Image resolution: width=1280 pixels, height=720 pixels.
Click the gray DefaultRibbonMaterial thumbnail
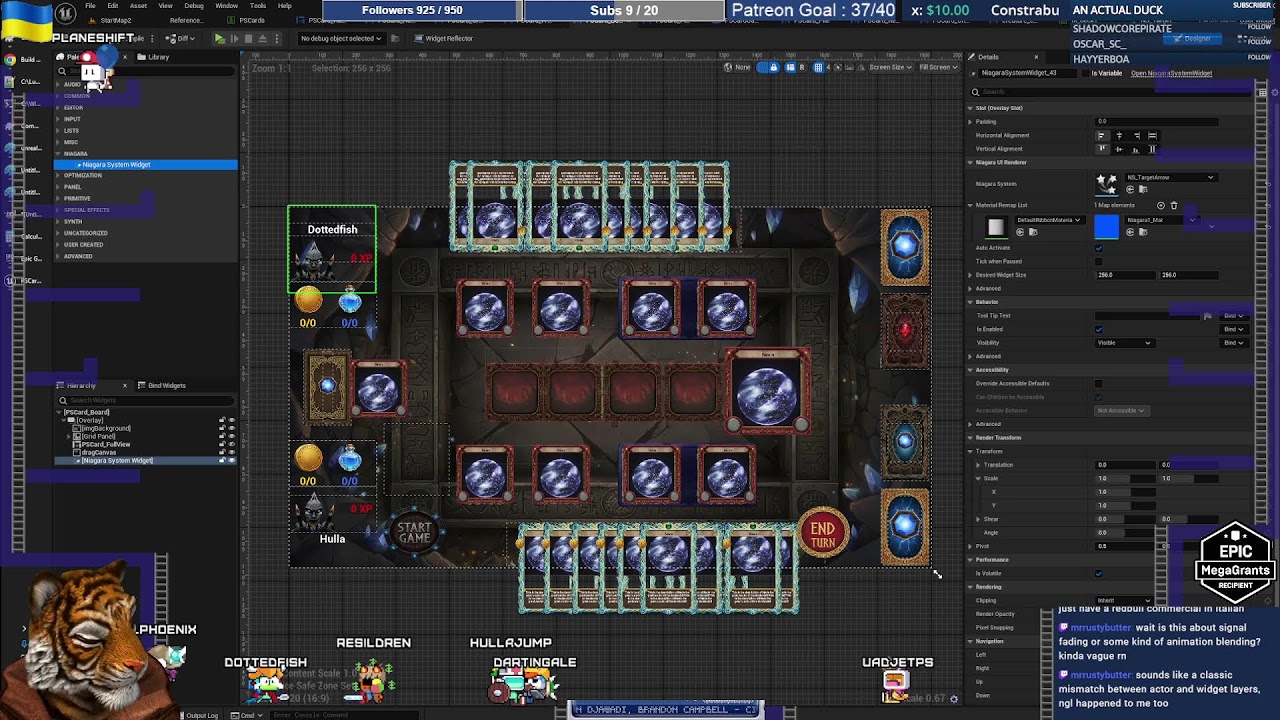tap(995, 227)
